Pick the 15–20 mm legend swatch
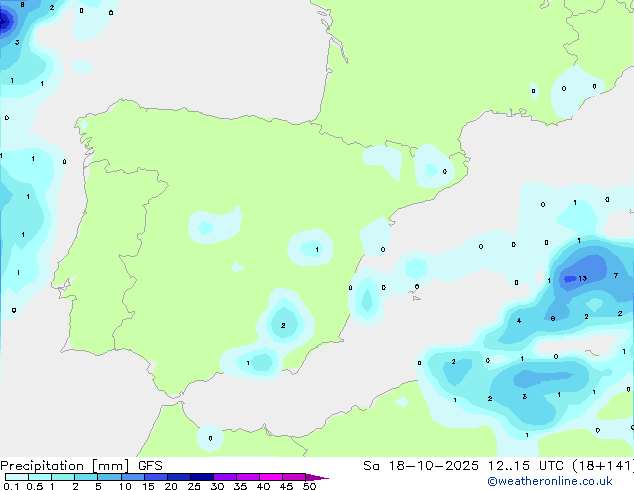This screenshot has height=490, width=634. click(156, 477)
